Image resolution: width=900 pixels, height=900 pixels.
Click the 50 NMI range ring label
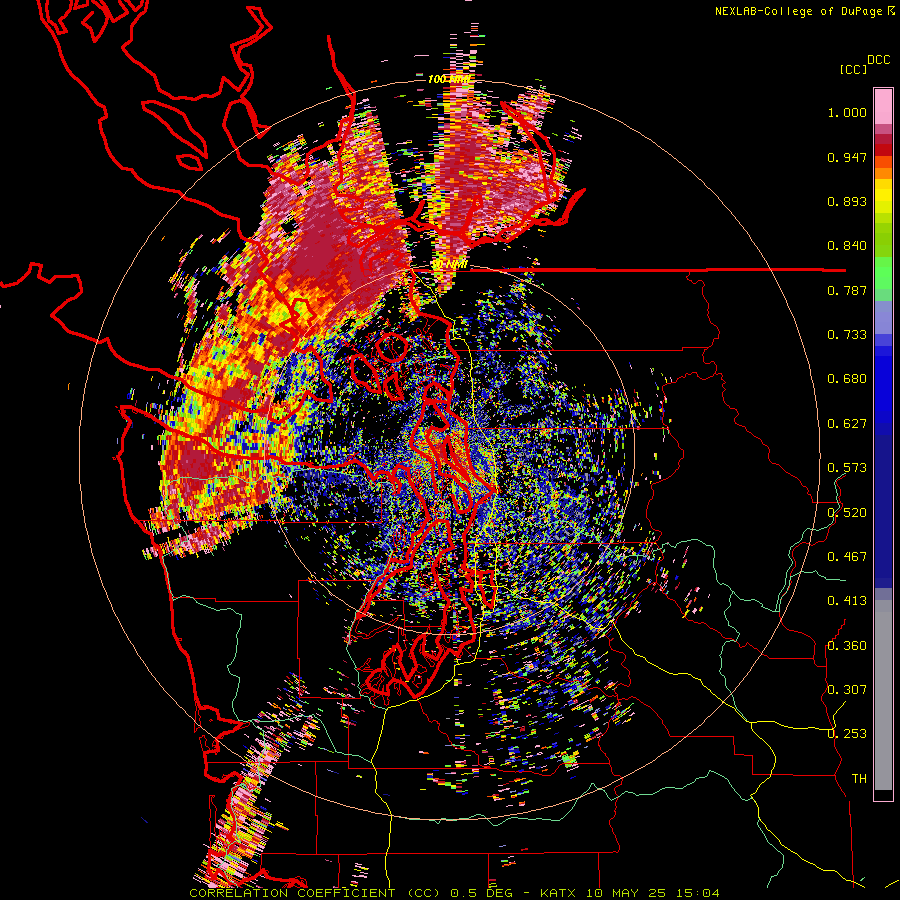pos(449,265)
